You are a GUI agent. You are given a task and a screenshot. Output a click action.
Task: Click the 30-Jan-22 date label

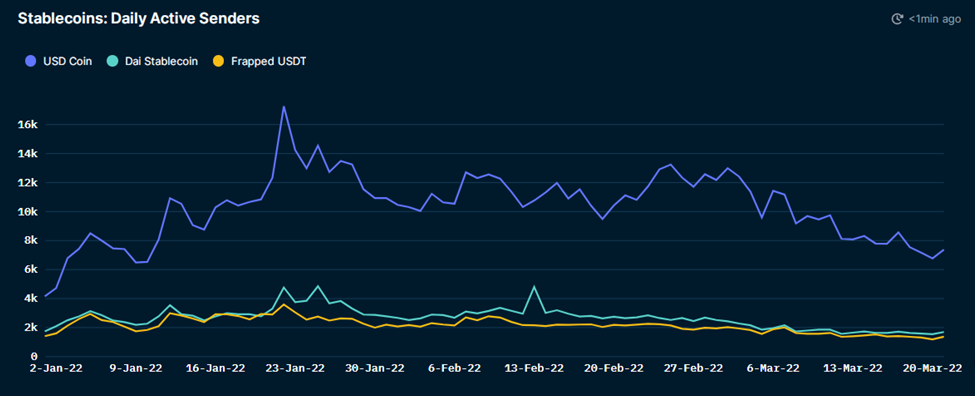(376, 368)
